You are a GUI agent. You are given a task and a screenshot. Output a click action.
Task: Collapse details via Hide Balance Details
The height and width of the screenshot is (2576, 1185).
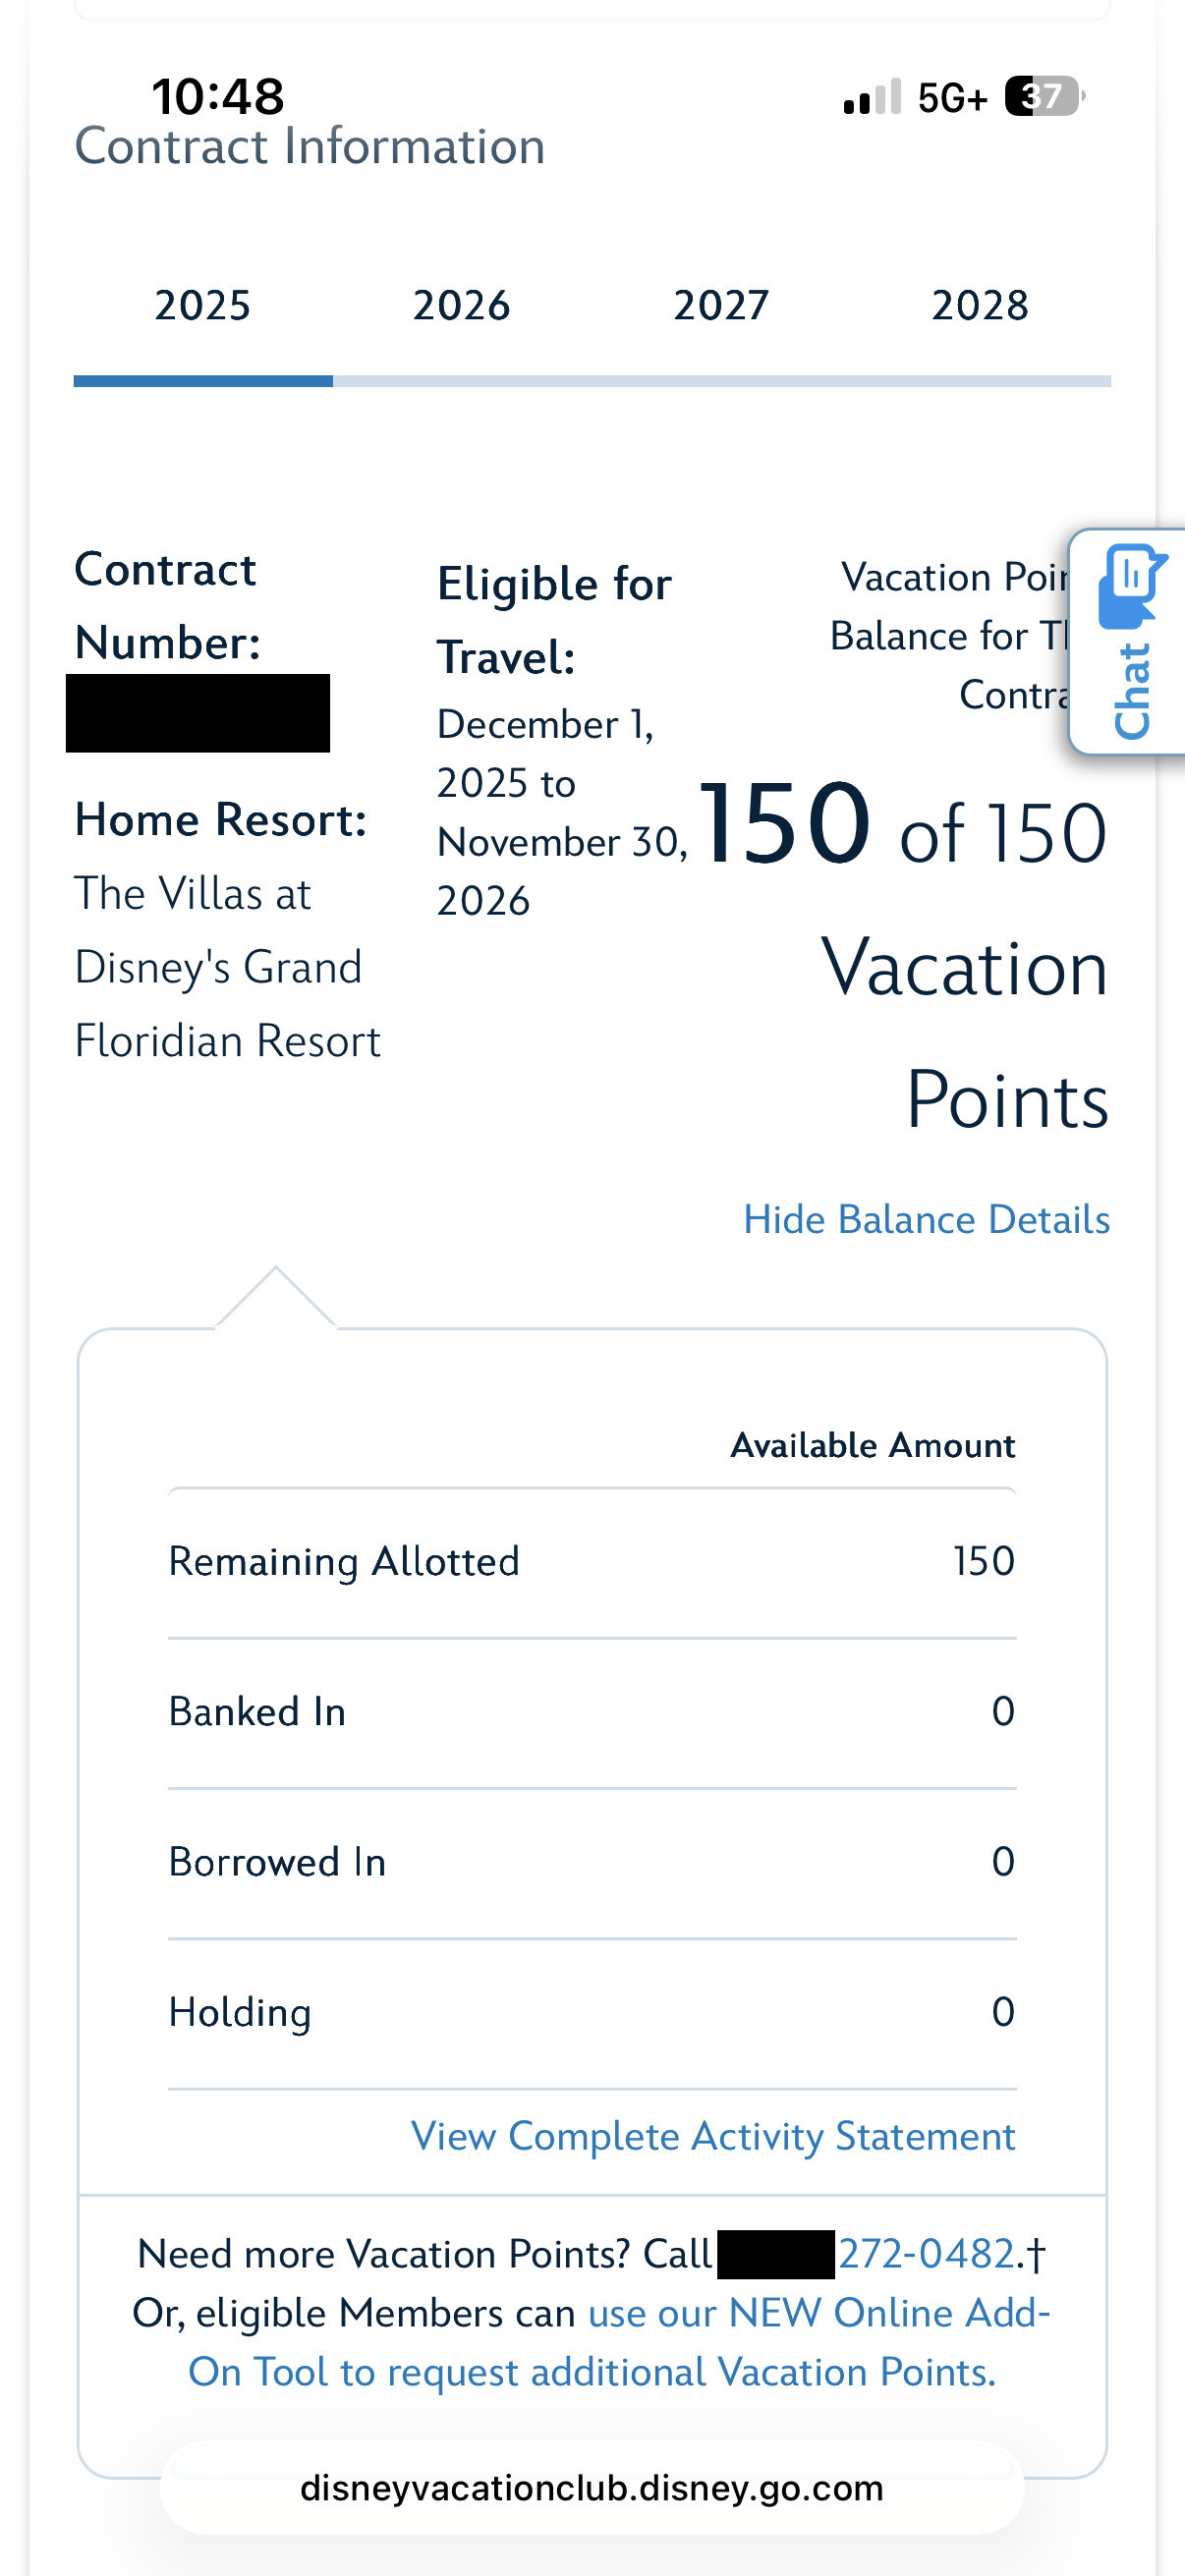[926, 1220]
